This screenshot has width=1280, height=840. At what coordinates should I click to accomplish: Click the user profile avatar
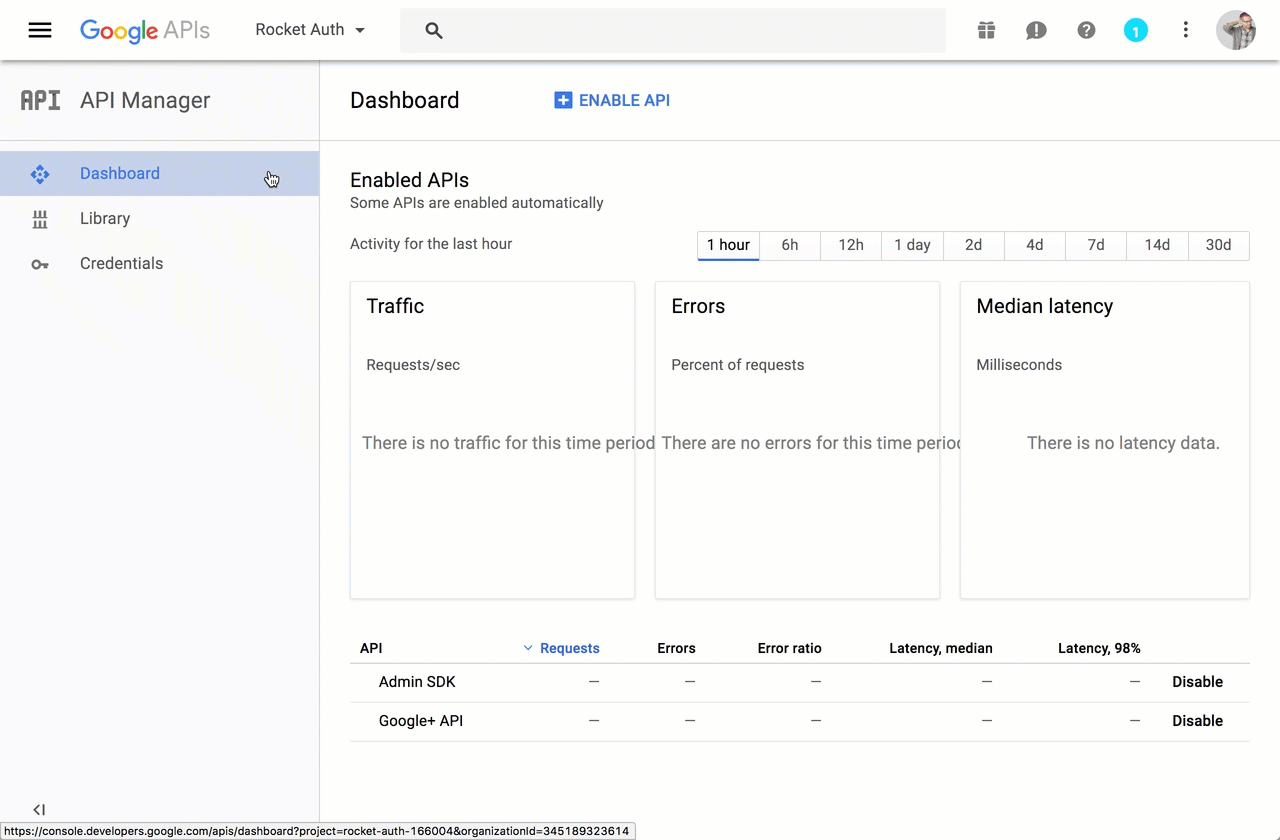pyautogui.click(x=1235, y=30)
